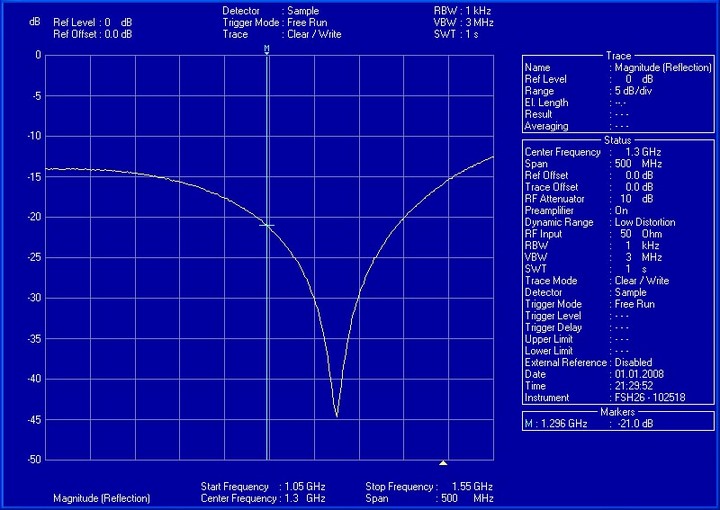The width and height of the screenshot is (720, 510).
Task: Click the 'Trigger Level' status row
Action: [x=577, y=316]
